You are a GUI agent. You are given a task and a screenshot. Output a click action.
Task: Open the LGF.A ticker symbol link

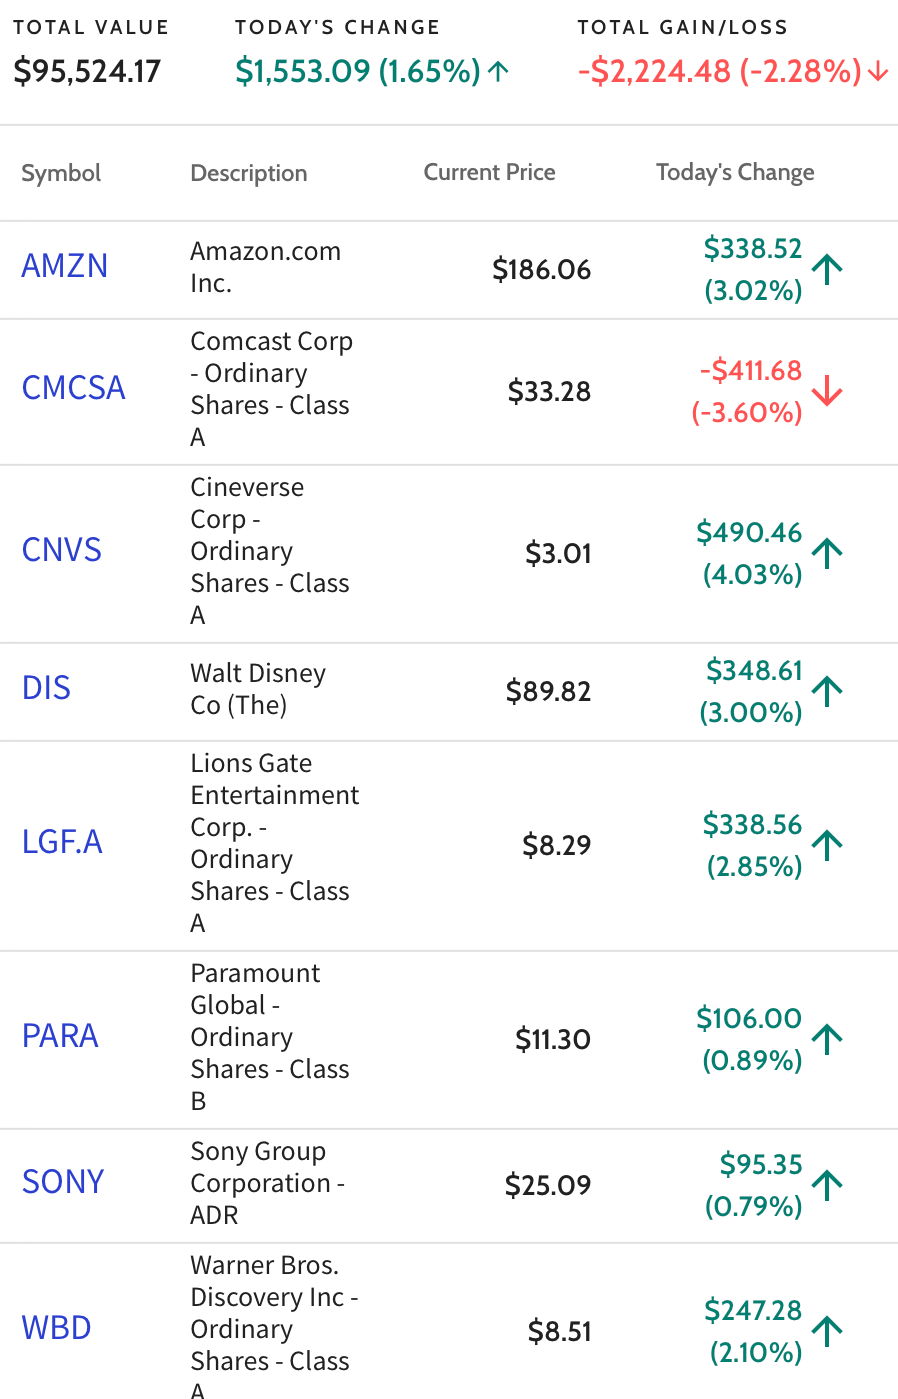point(62,842)
